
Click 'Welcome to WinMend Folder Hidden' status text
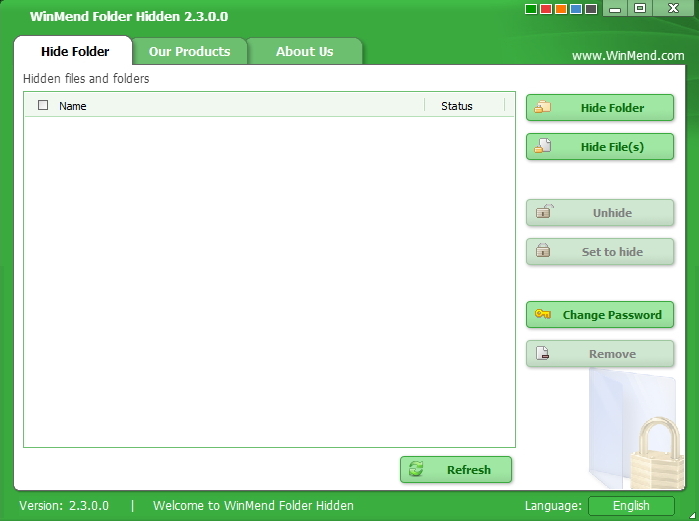pyautogui.click(x=253, y=505)
